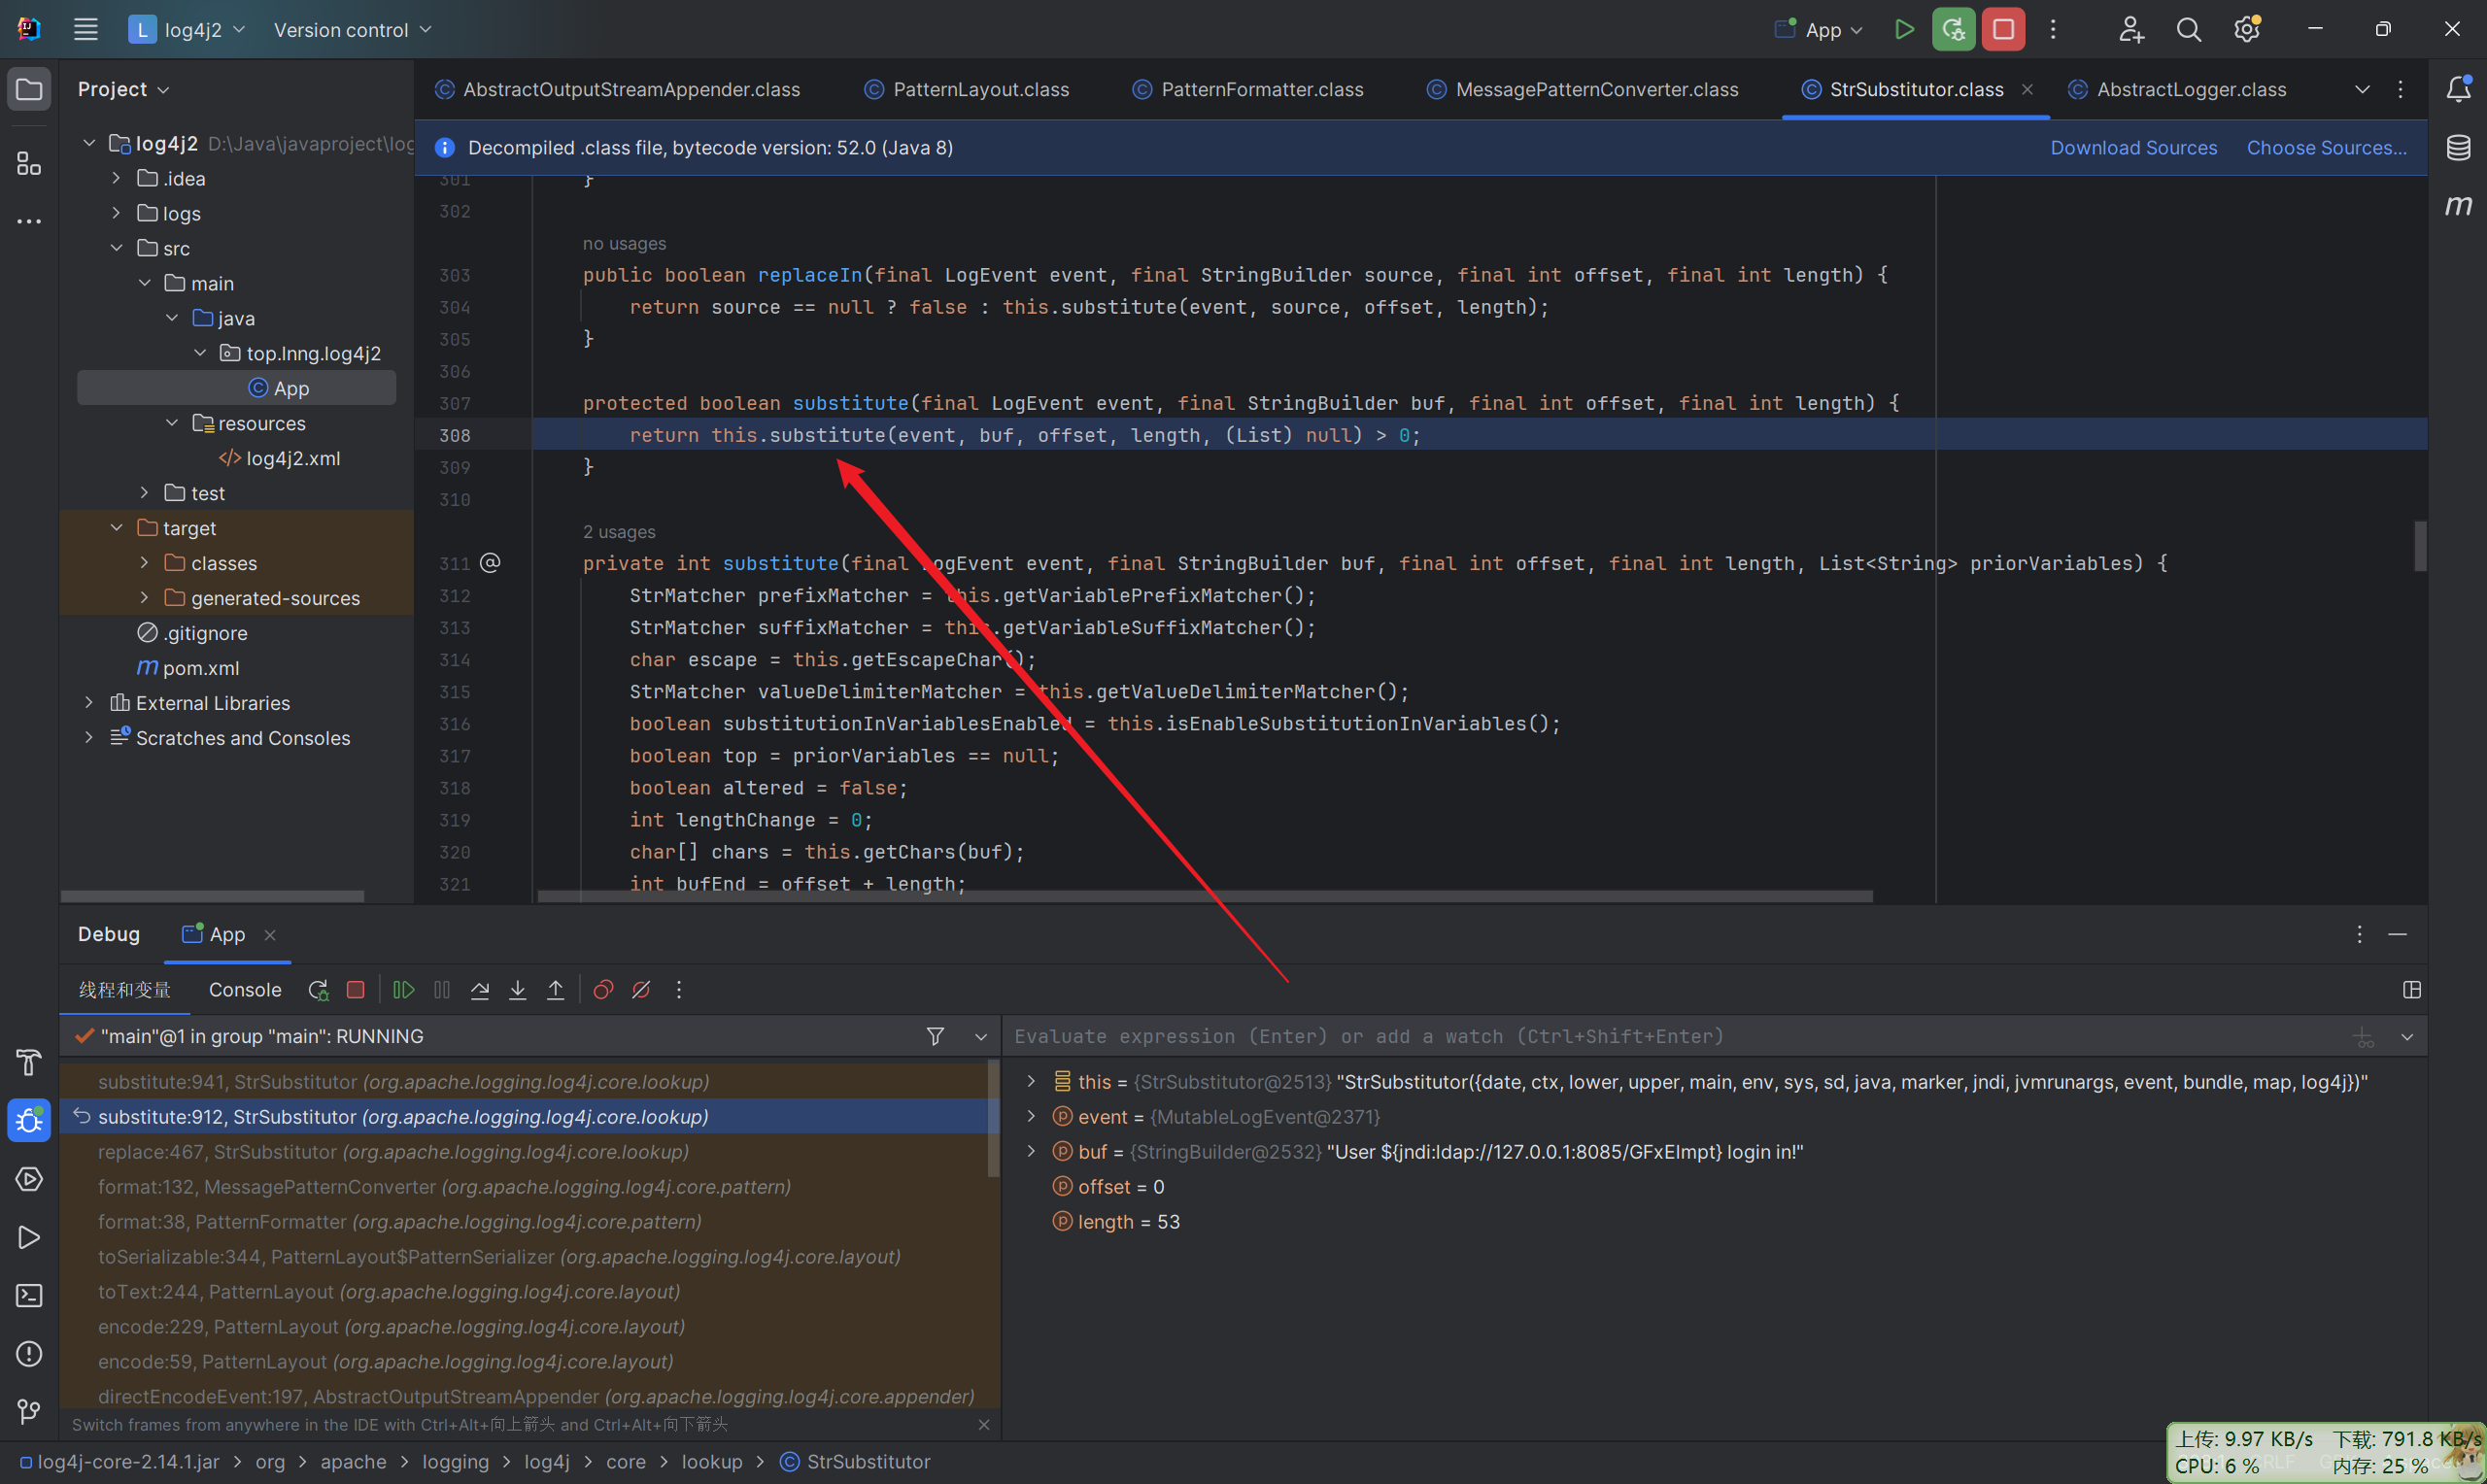Viewport: 2487px width, 1484px height.
Task: Click the green Run button
Action: tap(1904, 29)
